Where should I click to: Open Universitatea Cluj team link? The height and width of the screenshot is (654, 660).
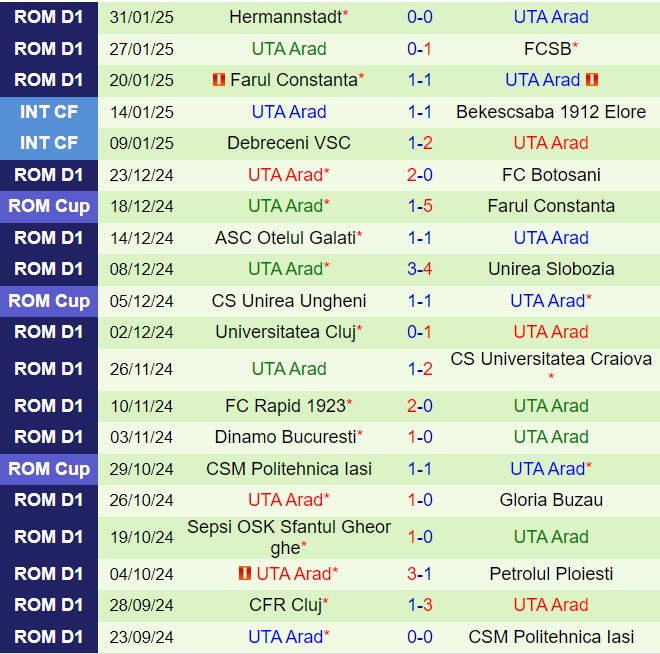coord(285,332)
